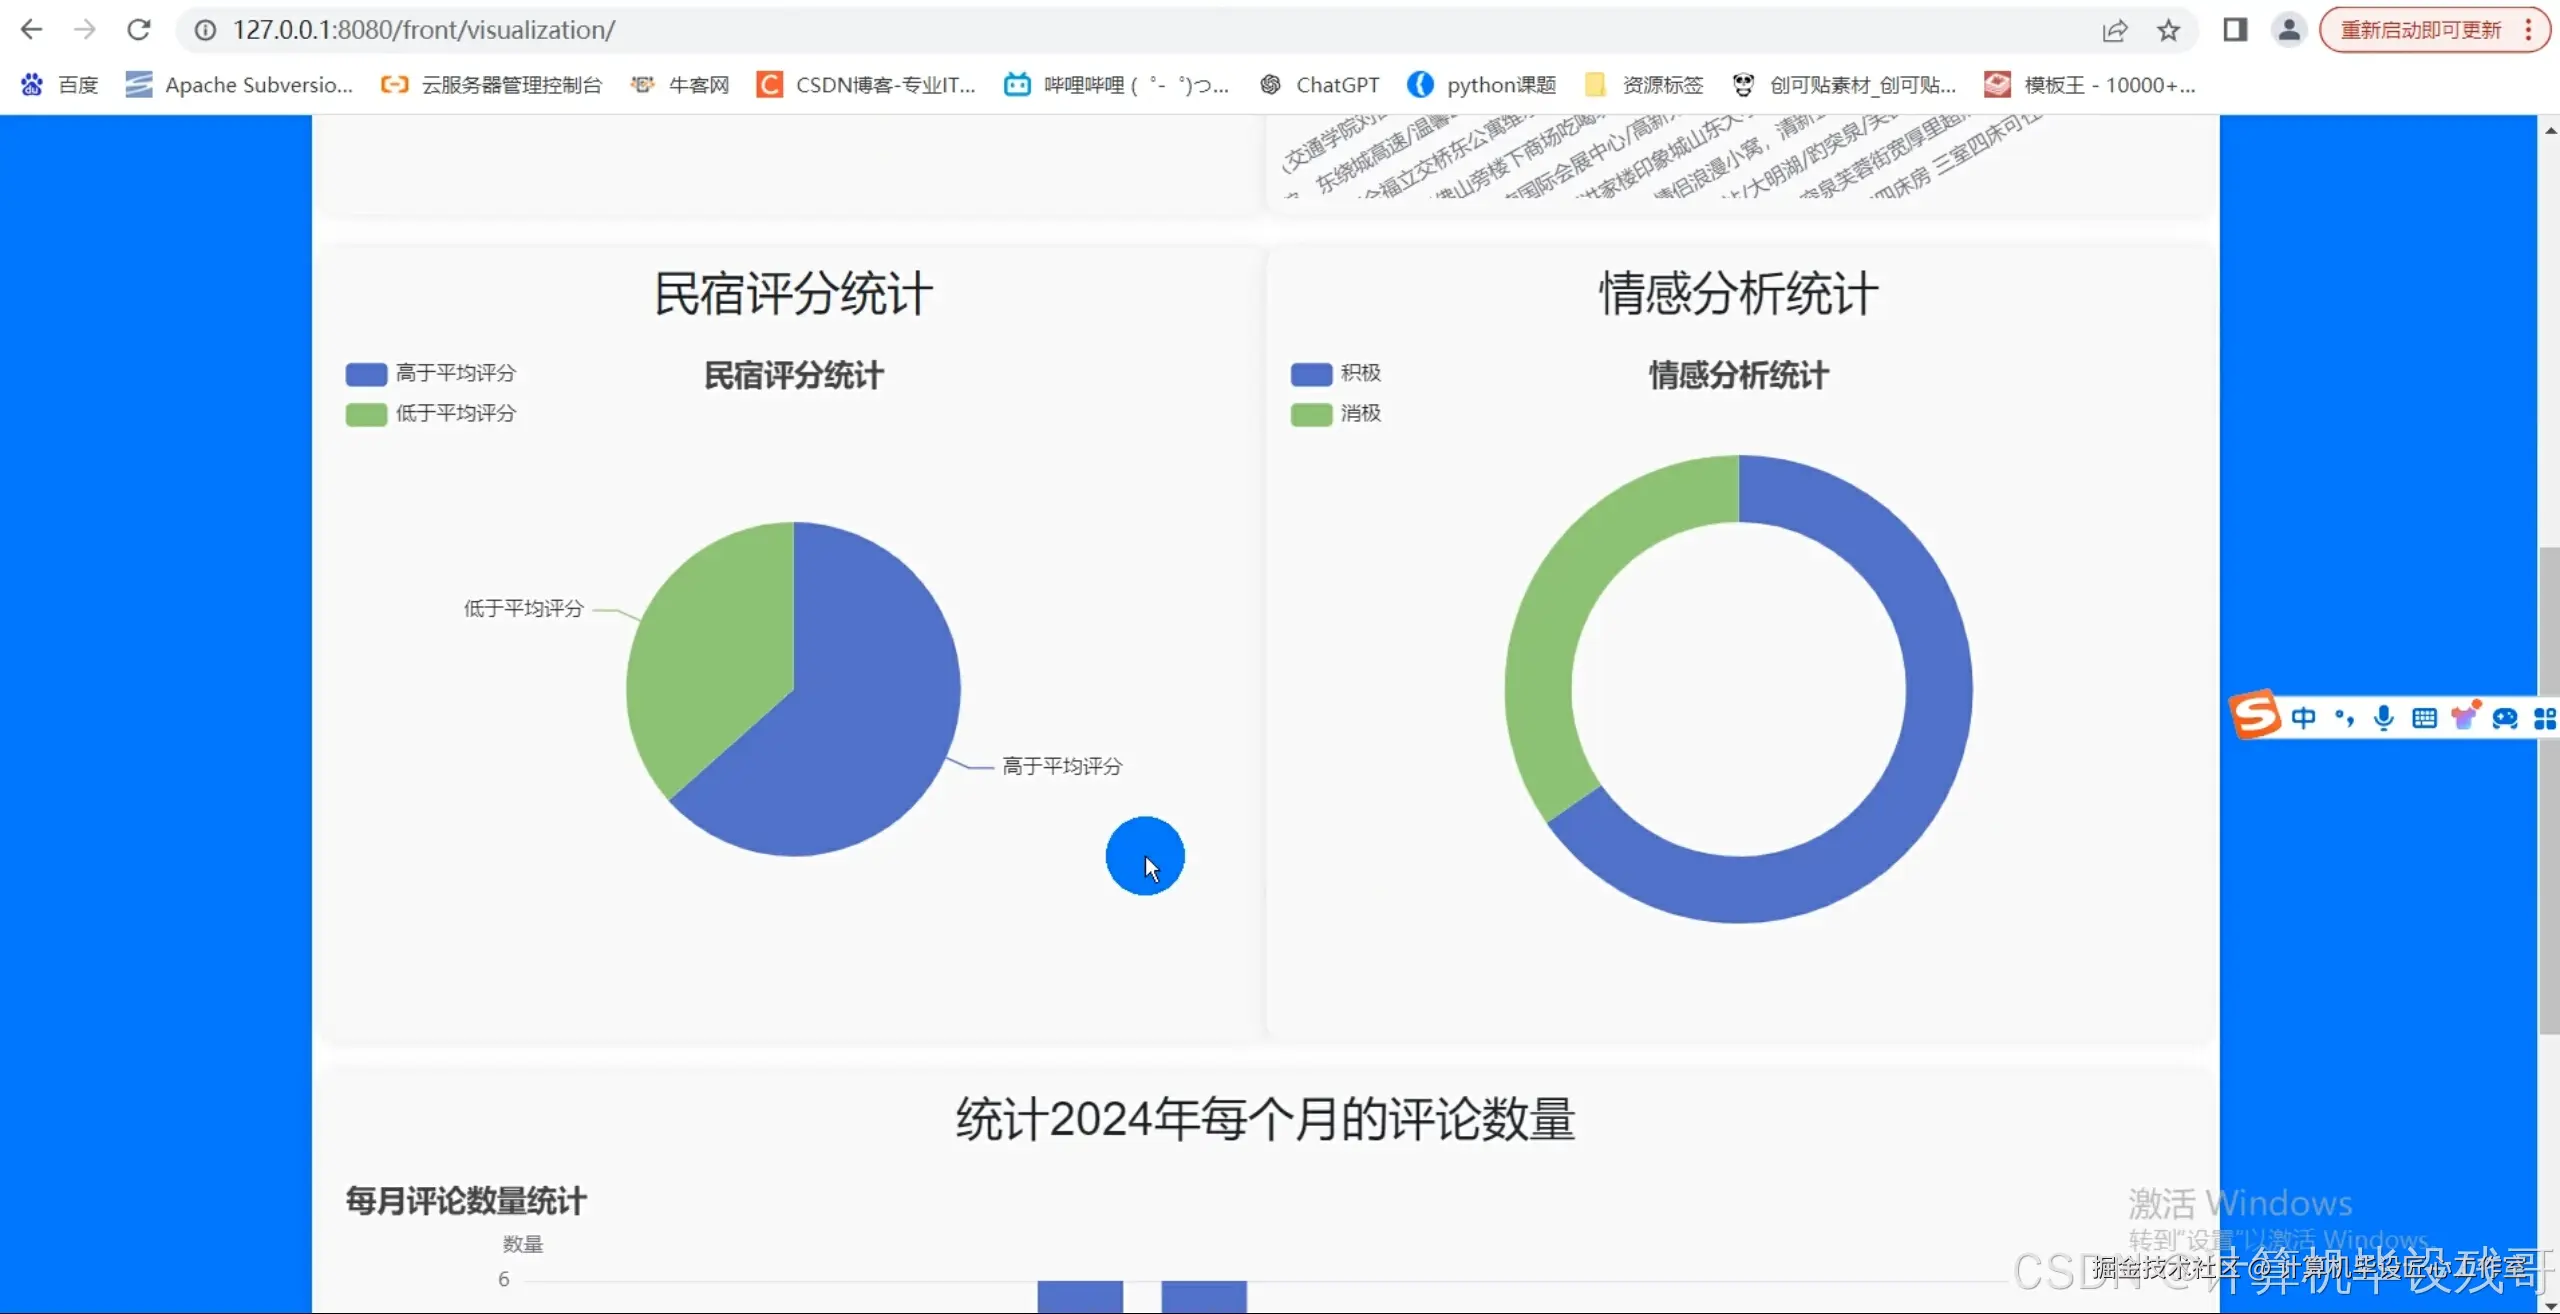This screenshot has width=2560, height=1314.
Task: View site information icon in address bar
Action: click(x=205, y=29)
